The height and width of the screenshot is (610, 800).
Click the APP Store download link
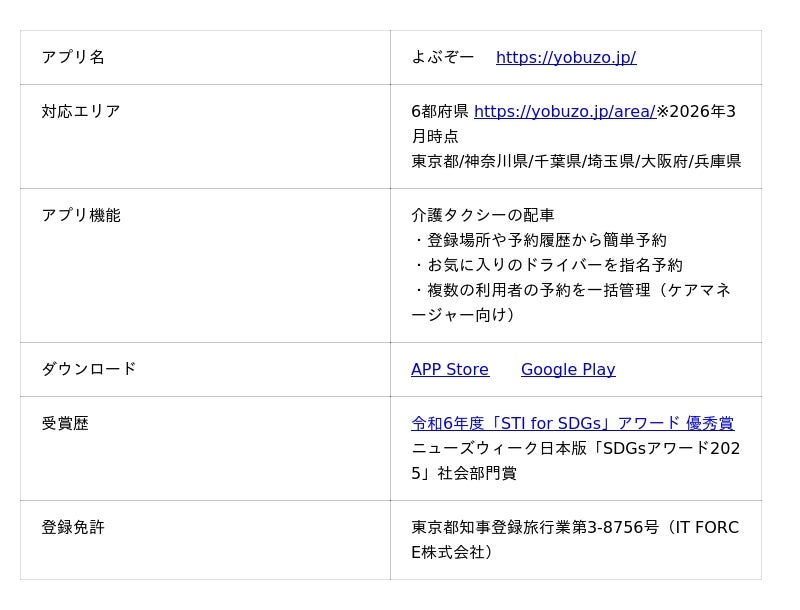point(449,370)
